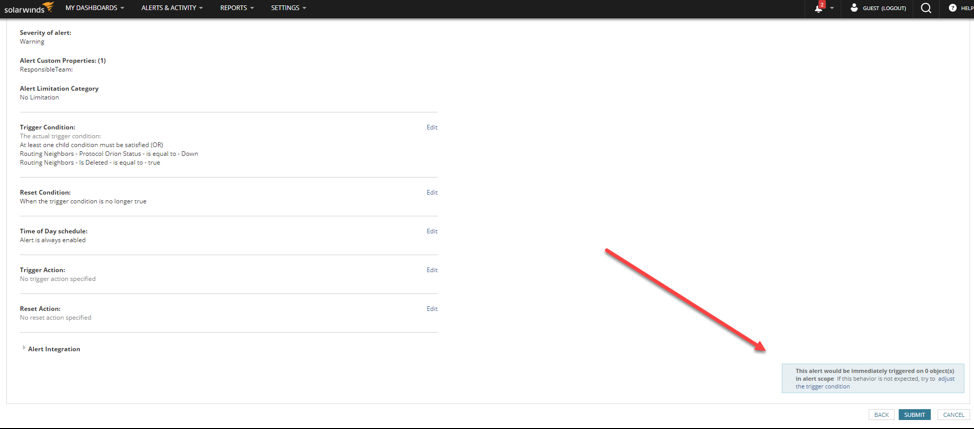Select the 'Alert Limitation Category' heading
Screen dimensions: 974x429
[59, 89]
